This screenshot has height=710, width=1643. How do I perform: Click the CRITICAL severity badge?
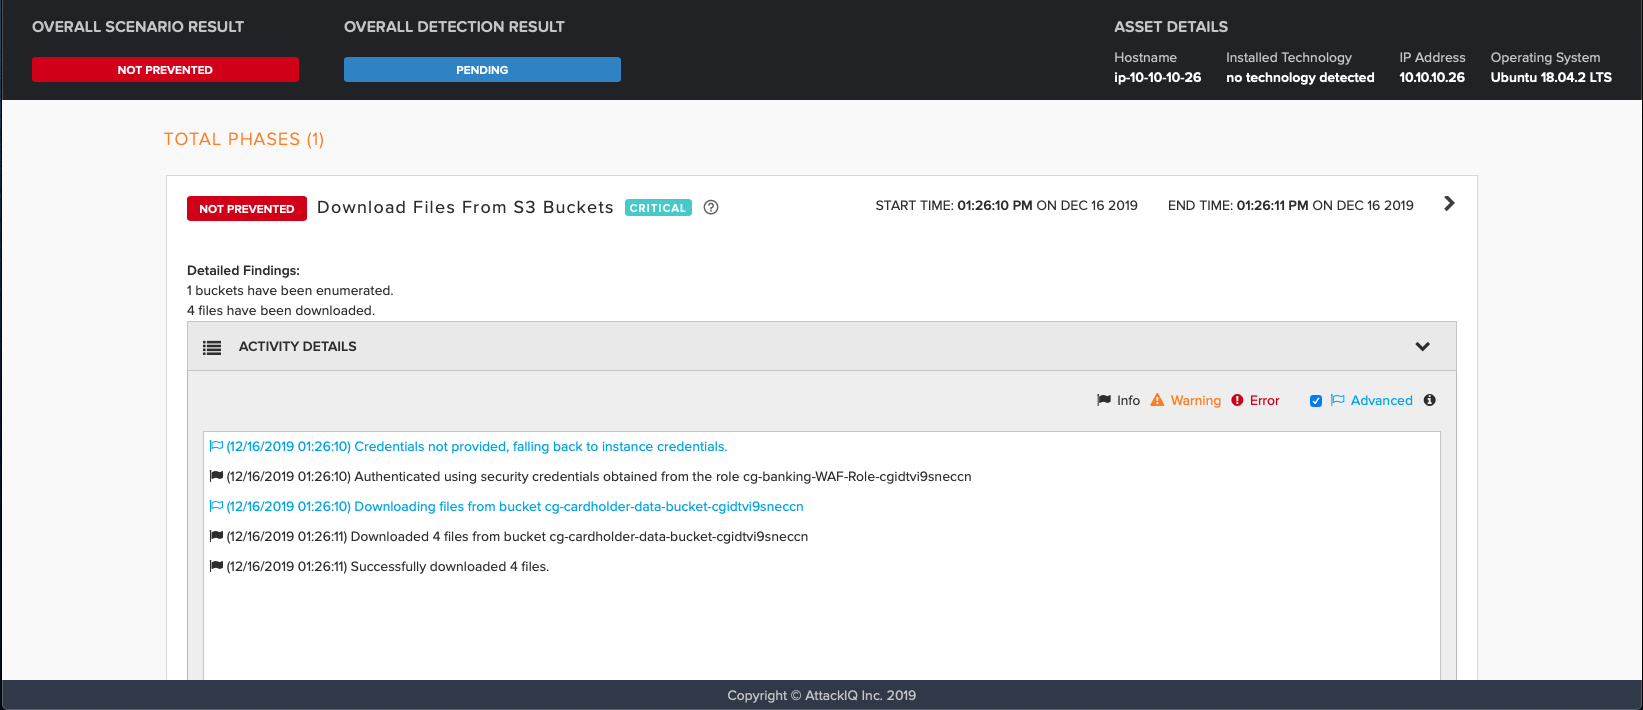pyautogui.click(x=658, y=208)
